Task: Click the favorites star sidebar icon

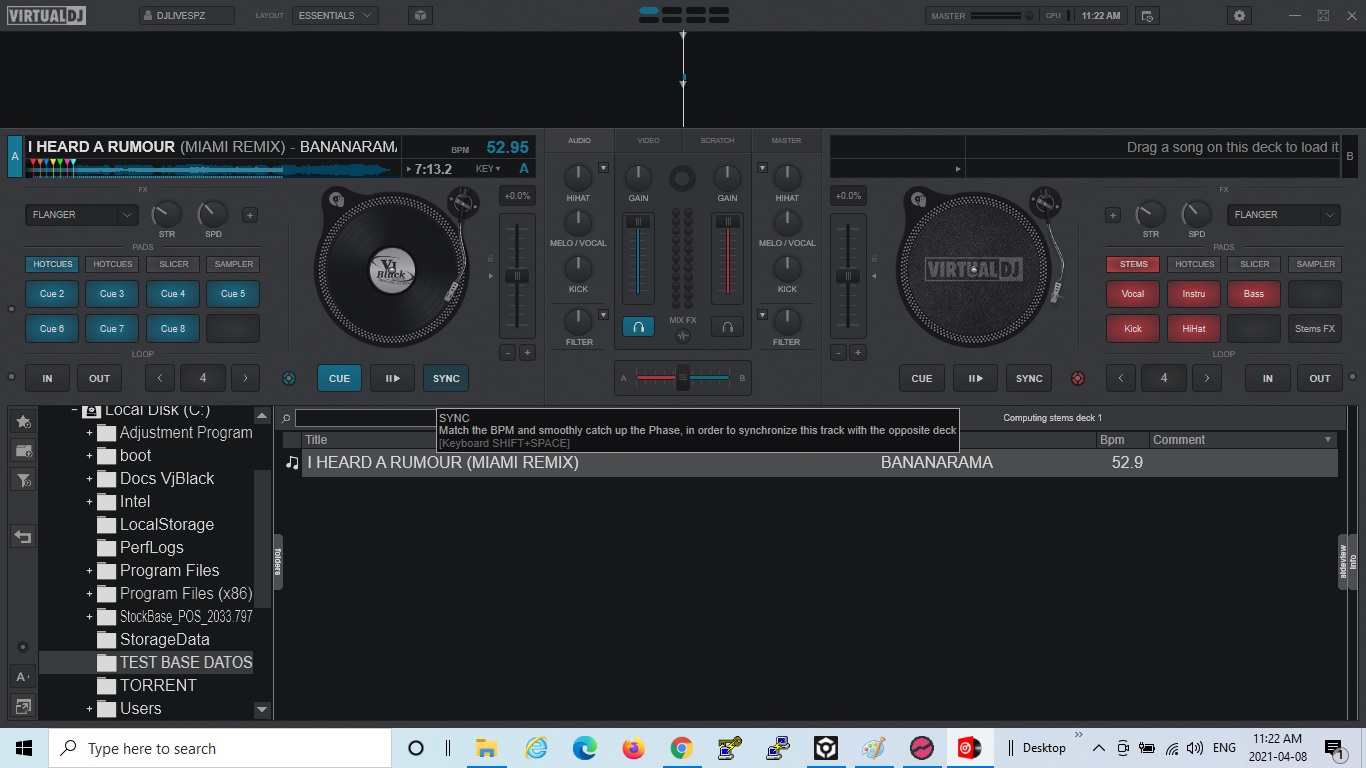Action: tap(23, 422)
